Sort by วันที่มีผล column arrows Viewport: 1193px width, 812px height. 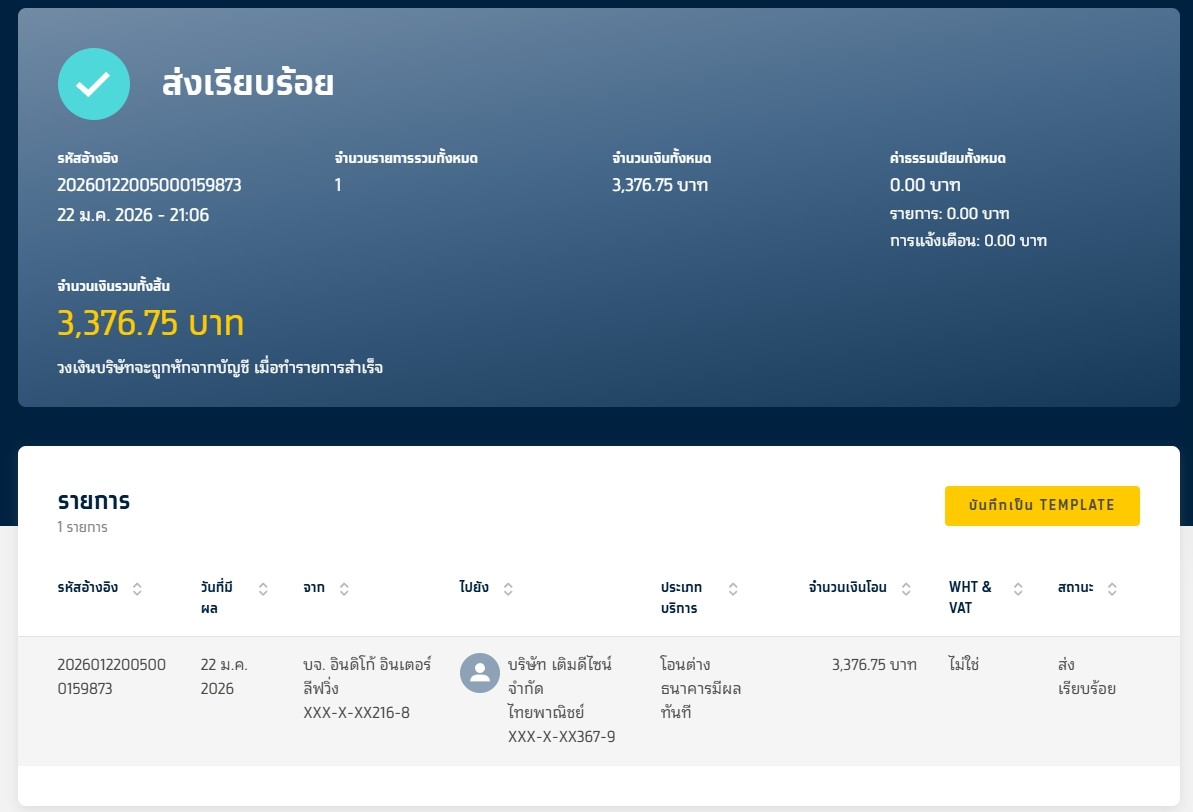coord(263,589)
